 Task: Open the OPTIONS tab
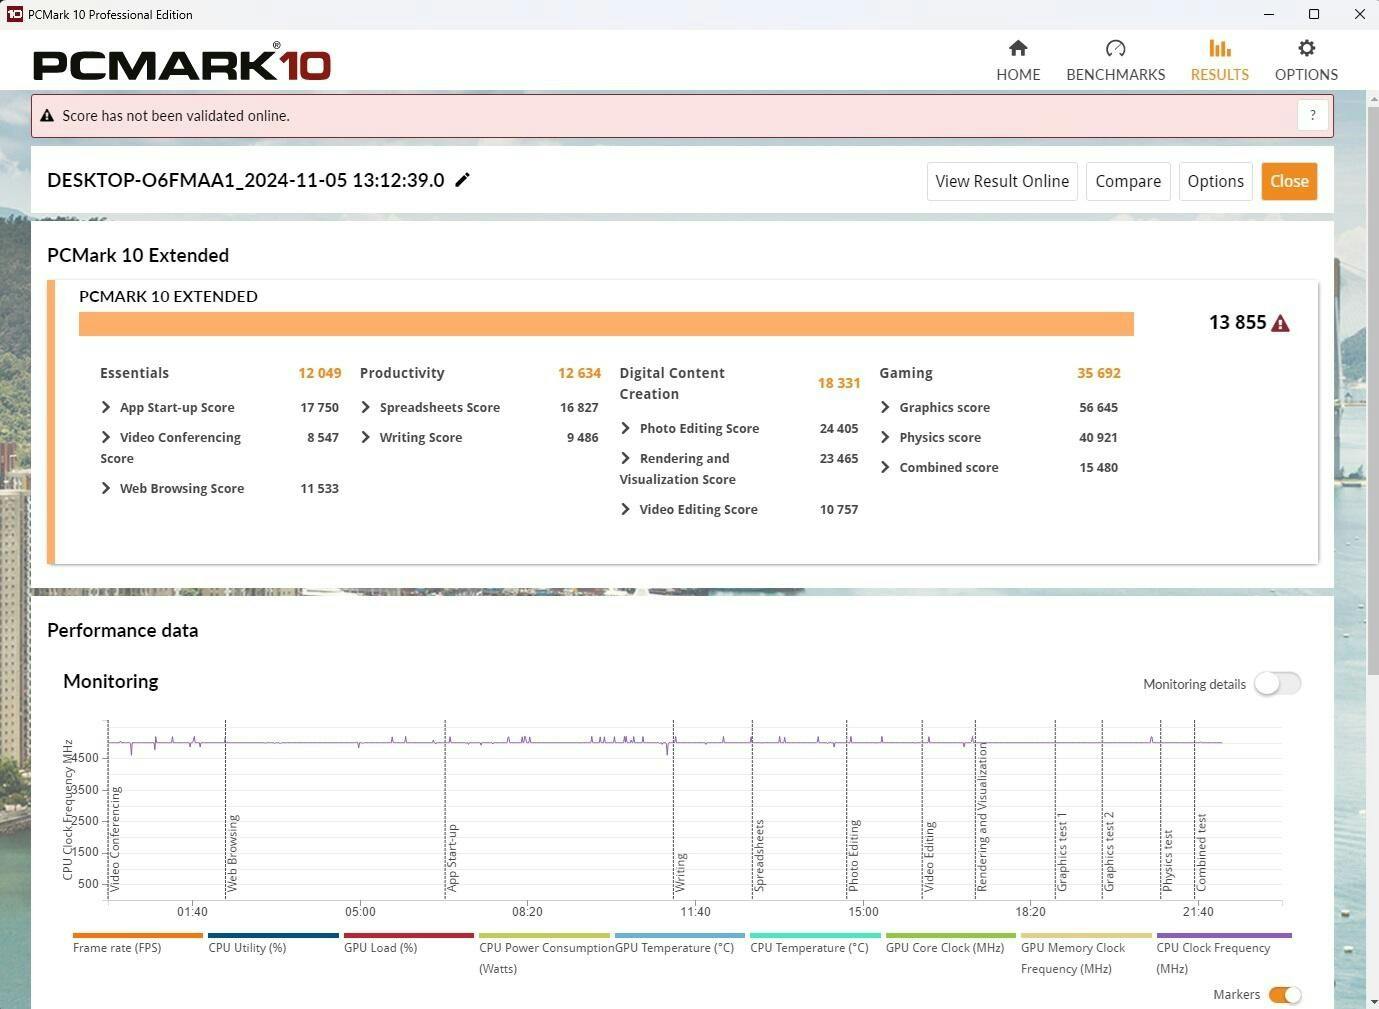[1306, 60]
